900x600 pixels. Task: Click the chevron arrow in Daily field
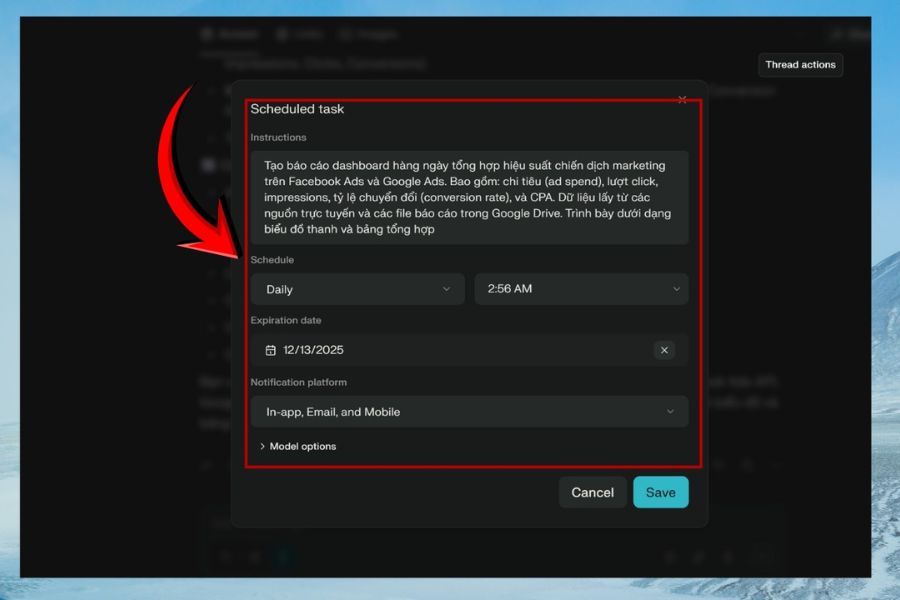pyautogui.click(x=446, y=289)
